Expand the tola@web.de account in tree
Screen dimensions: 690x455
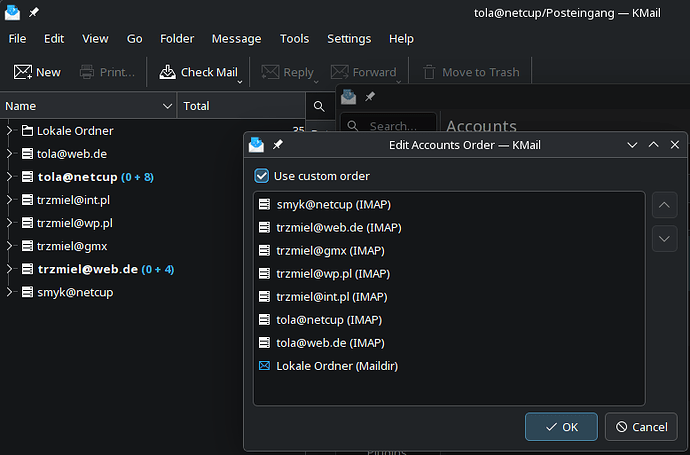tap(9, 154)
